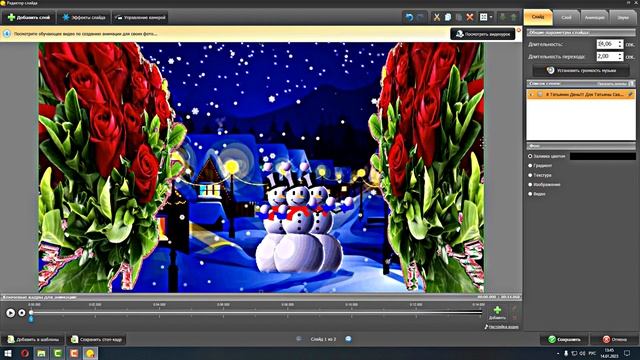Select Заливка цветом background option

click(547, 156)
